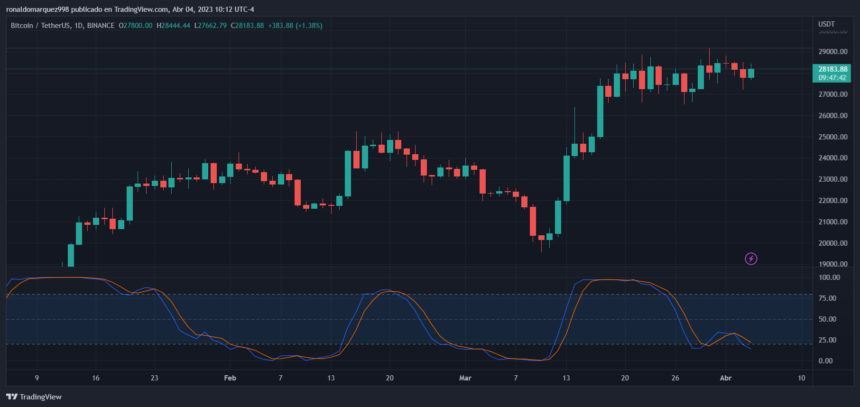
Task: Open the USDT currency selector
Action: pos(826,25)
